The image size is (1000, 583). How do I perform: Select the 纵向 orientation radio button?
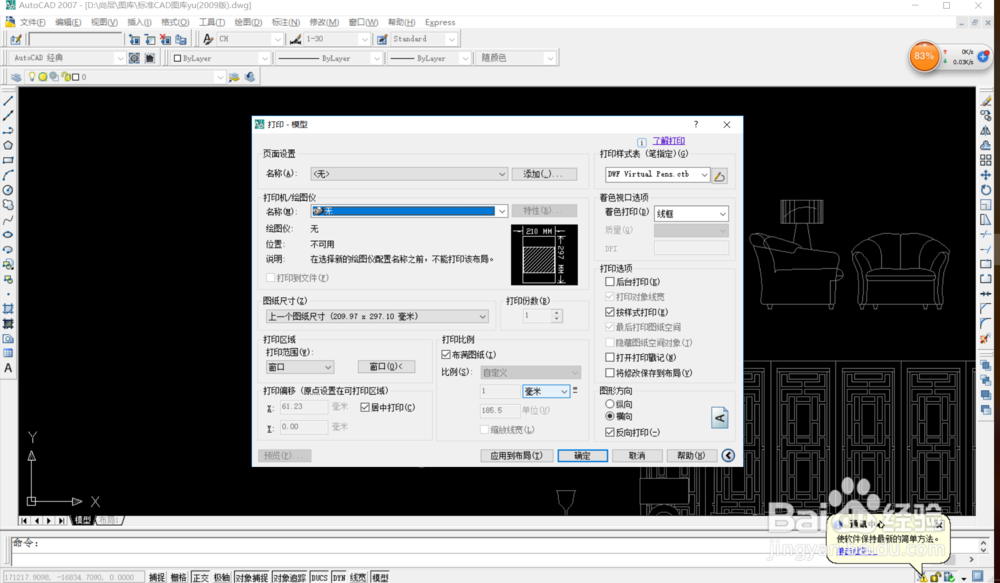610,404
